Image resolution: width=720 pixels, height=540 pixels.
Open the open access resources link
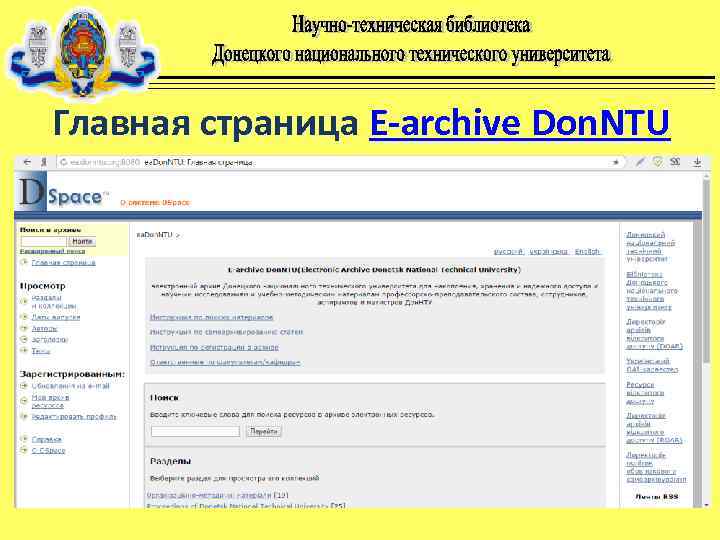645,394
